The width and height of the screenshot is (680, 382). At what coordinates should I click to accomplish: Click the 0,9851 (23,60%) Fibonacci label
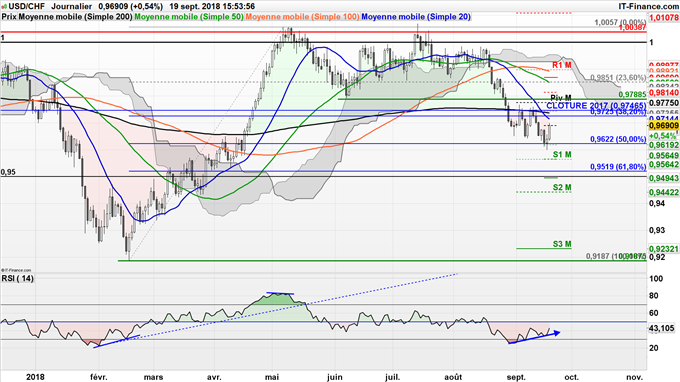[618, 78]
